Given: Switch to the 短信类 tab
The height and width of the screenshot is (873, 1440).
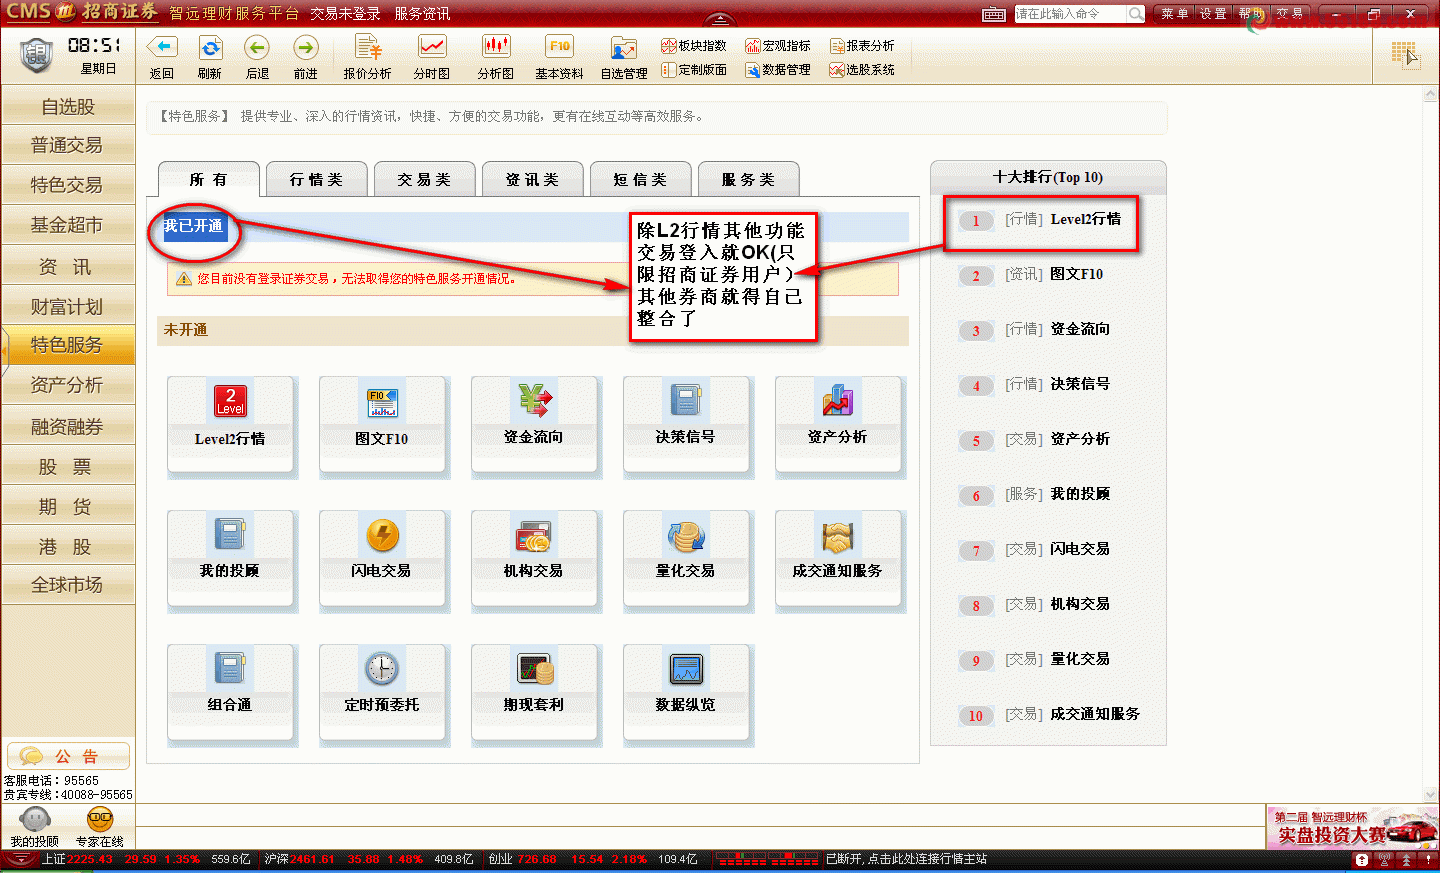Looking at the screenshot, I should [640, 180].
